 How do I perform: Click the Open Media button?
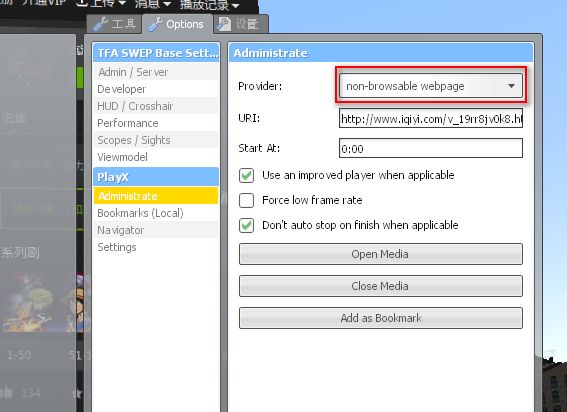[x=381, y=254]
